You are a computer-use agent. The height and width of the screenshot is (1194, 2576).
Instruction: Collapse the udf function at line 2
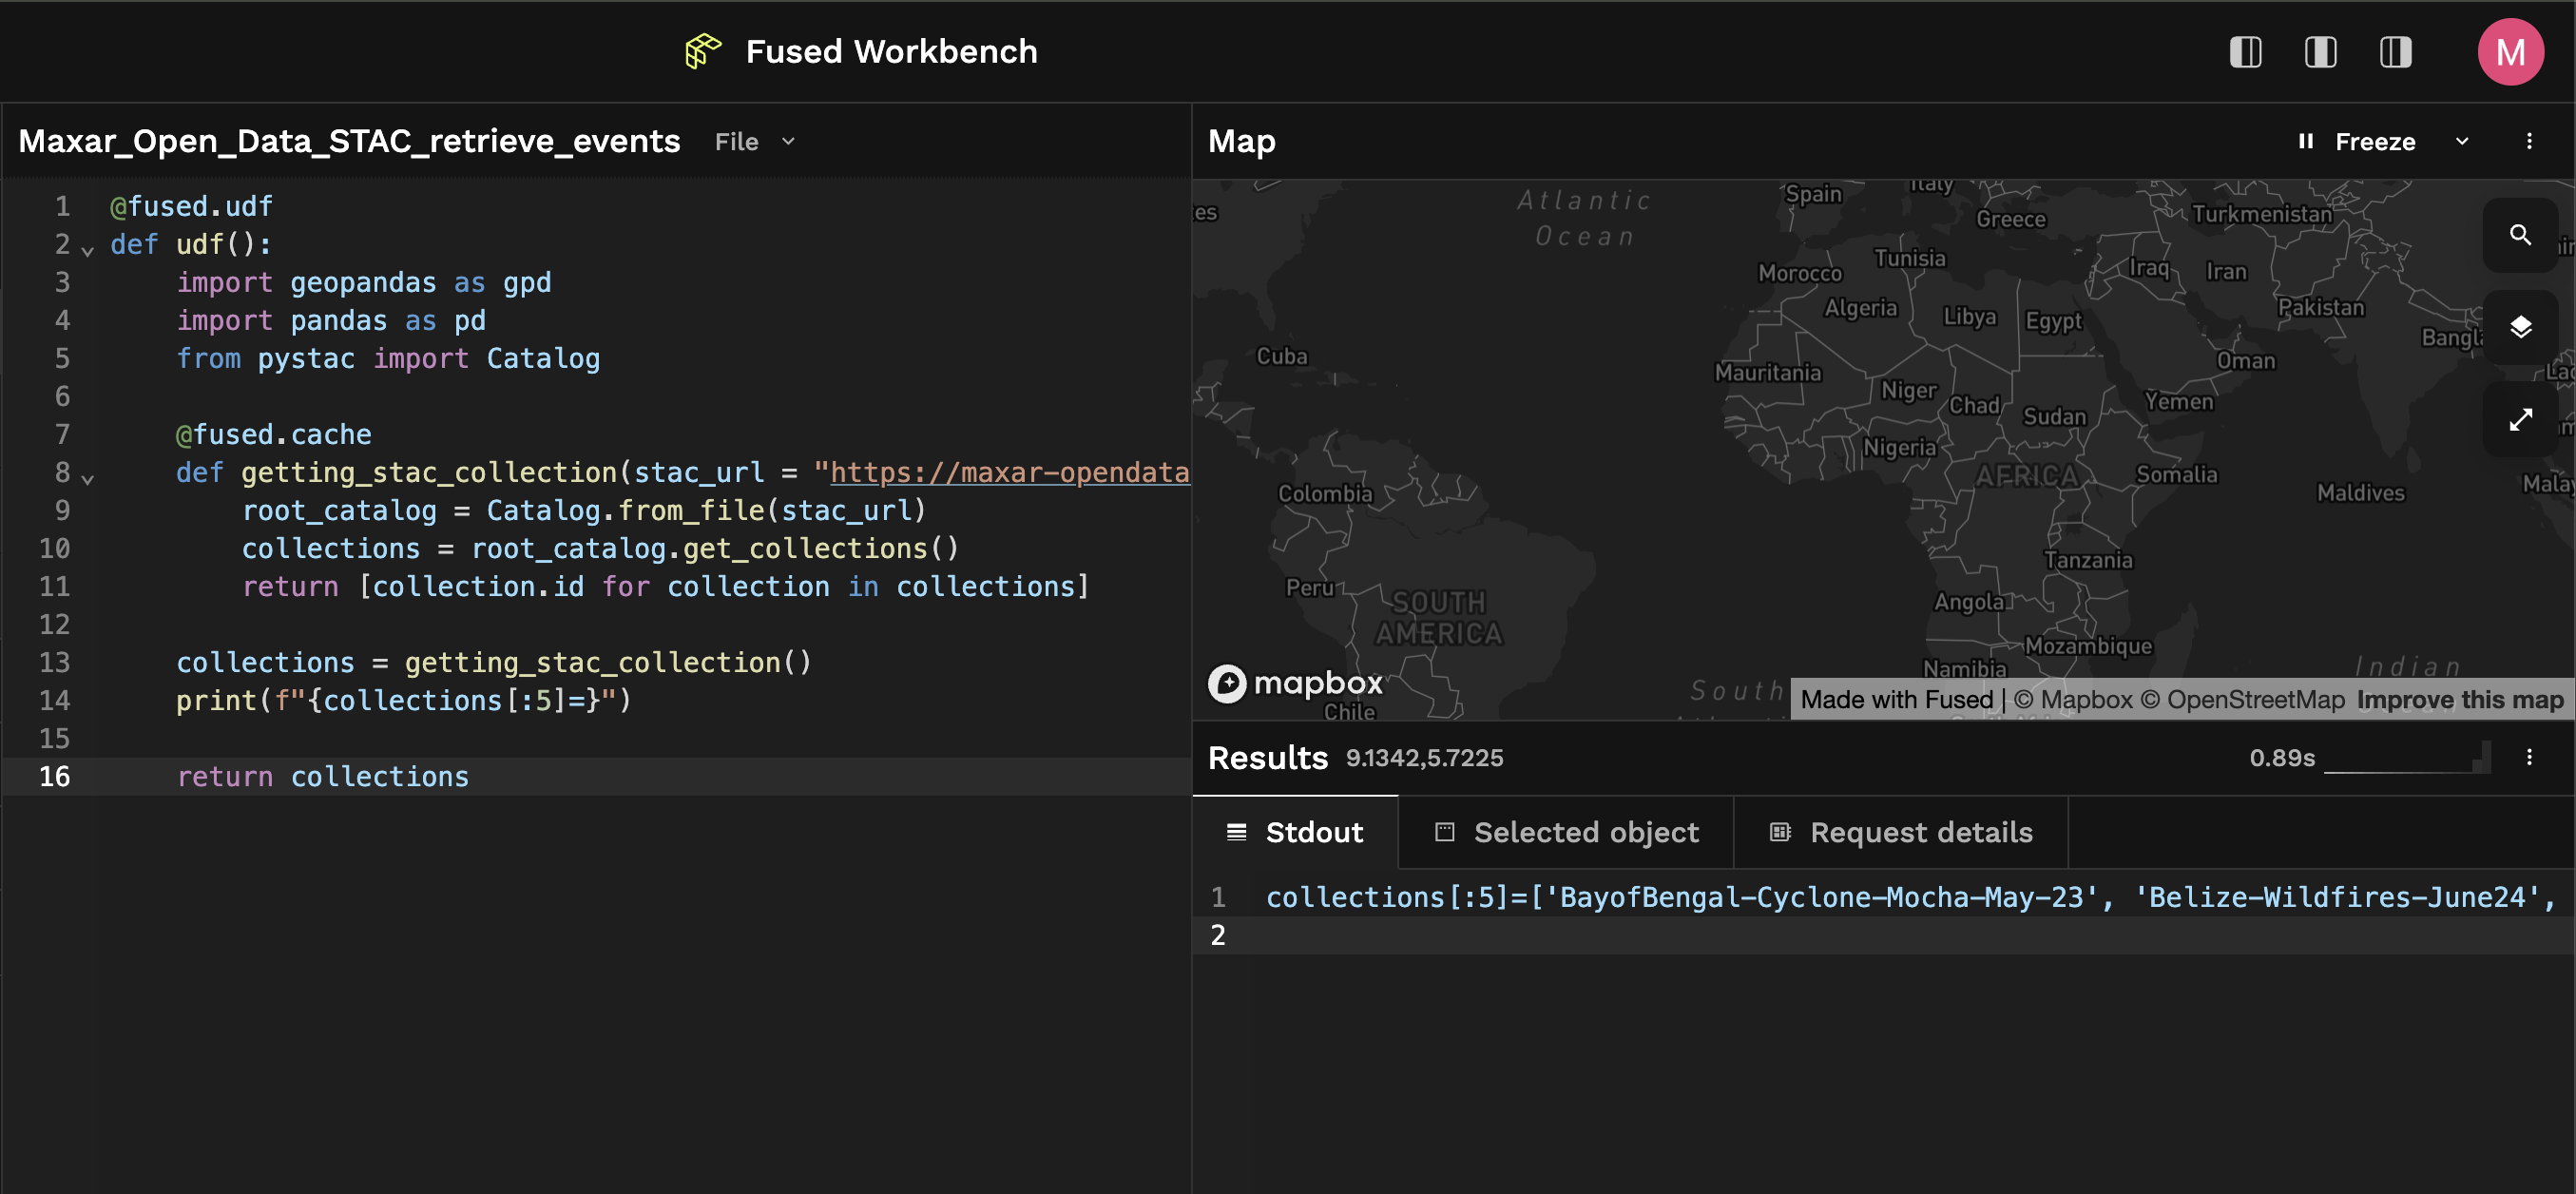pyautogui.click(x=88, y=250)
